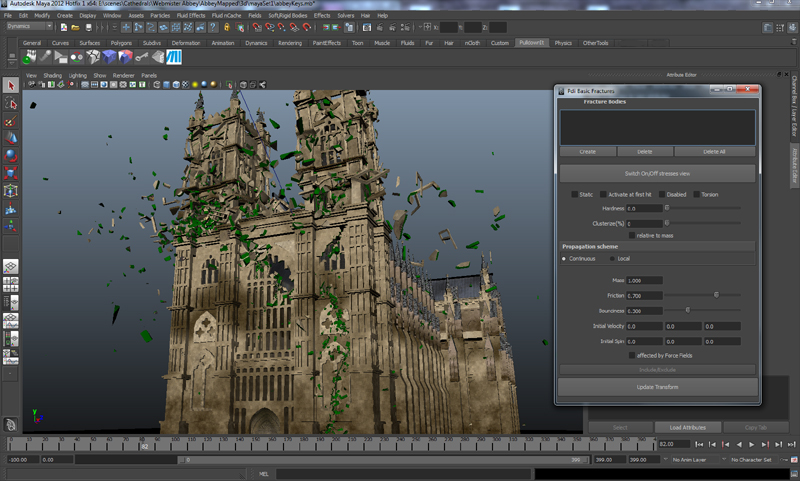This screenshot has height=481, width=800.
Task: Activate the Rotate tool
Action: (x=11, y=156)
